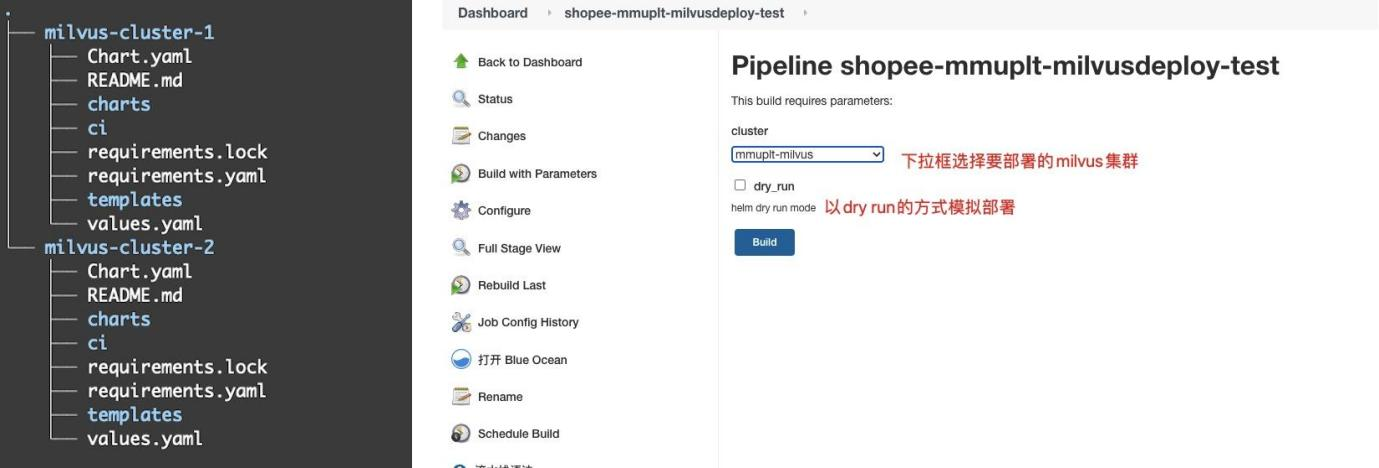1379x468 pixels.
Task: Click the Pipeline shopee-mmuplt-milvusdeploy-test heading
Action: pyautogui.click(x=1005, y=67)
